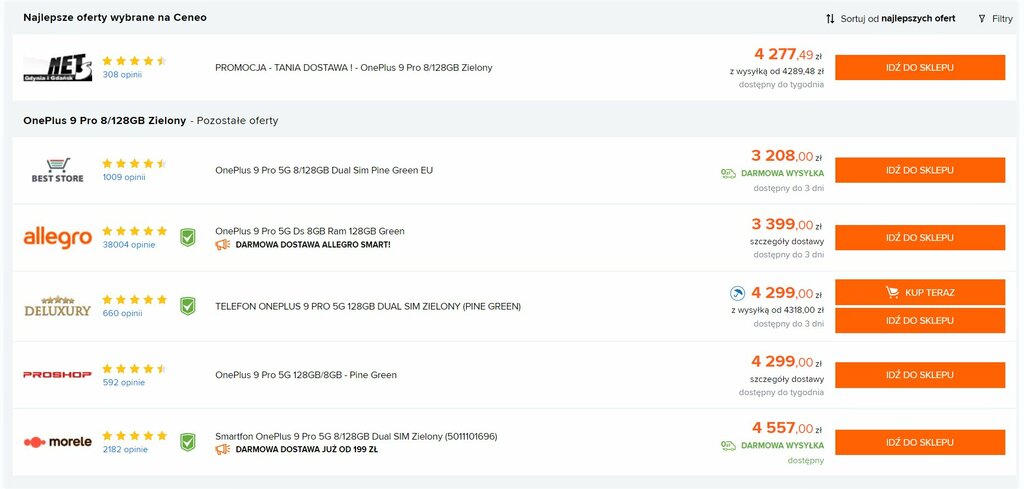This screenshot has width=1024, height=489.
Task: Click star rating of Proshop
Action: tap(135, 369)
